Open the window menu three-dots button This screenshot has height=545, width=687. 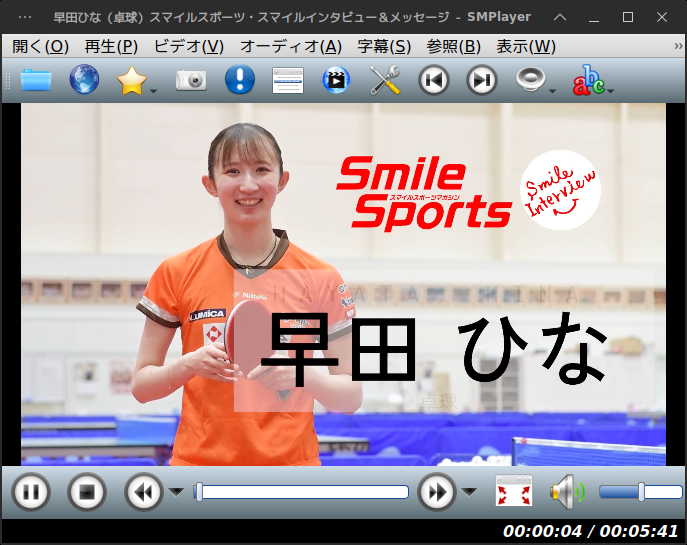click(25, 17)
